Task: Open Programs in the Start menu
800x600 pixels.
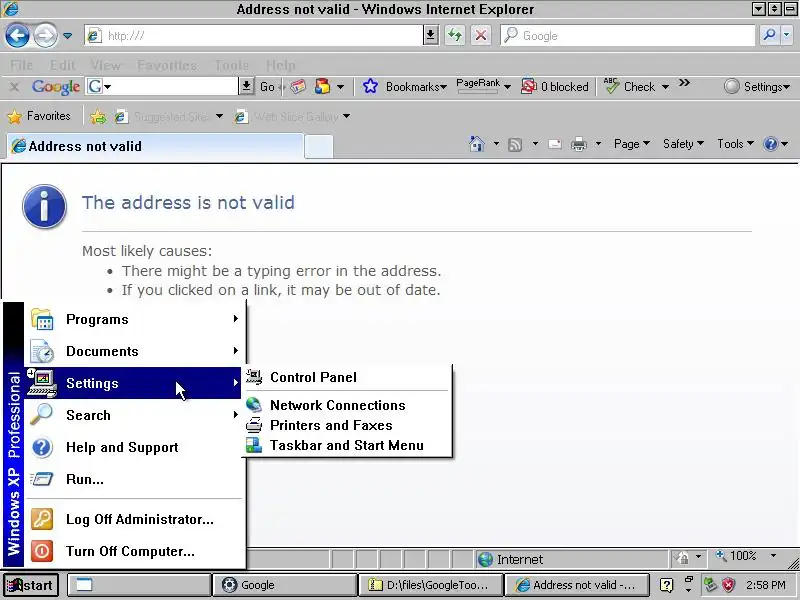Action: (x=133, y=319)
